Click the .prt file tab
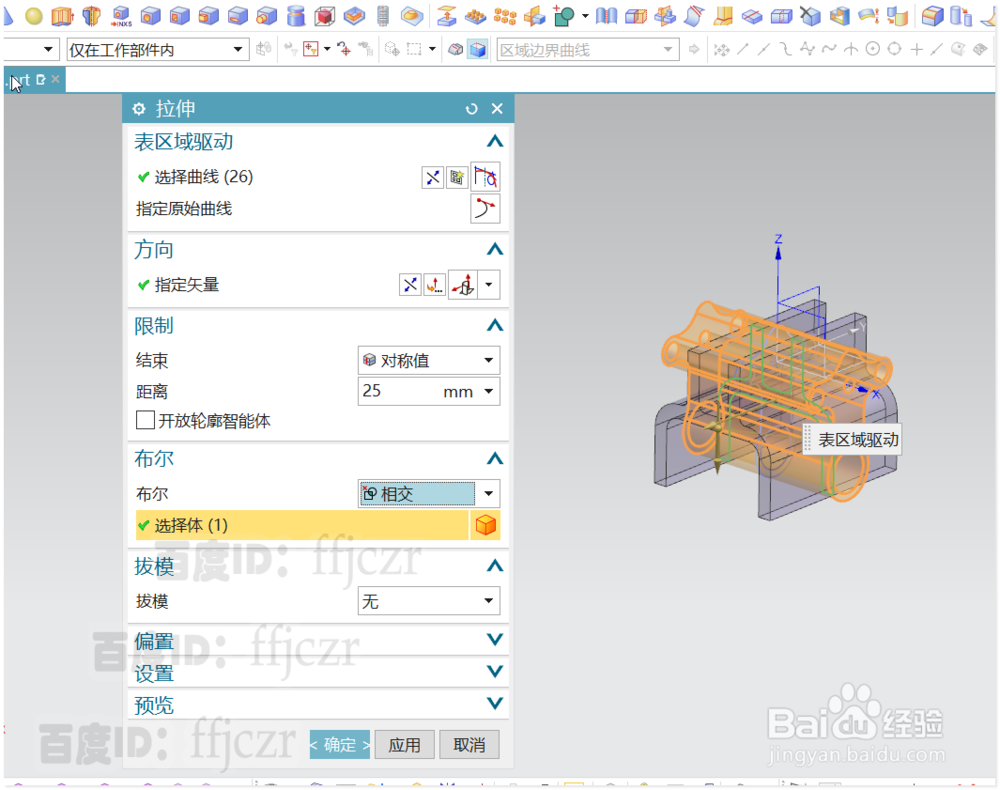 coord(32,80)
